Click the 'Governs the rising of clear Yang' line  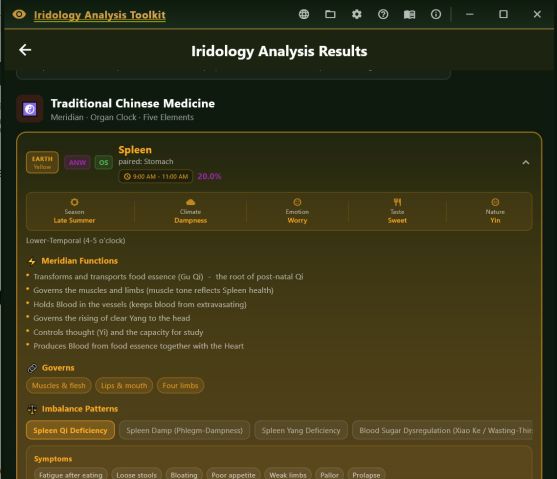coord(112,318)
